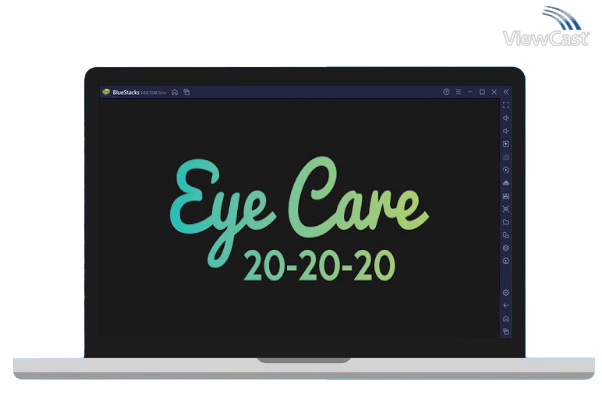Open the sync operations circular icon
Screen dimensions: 602x414
506,170
